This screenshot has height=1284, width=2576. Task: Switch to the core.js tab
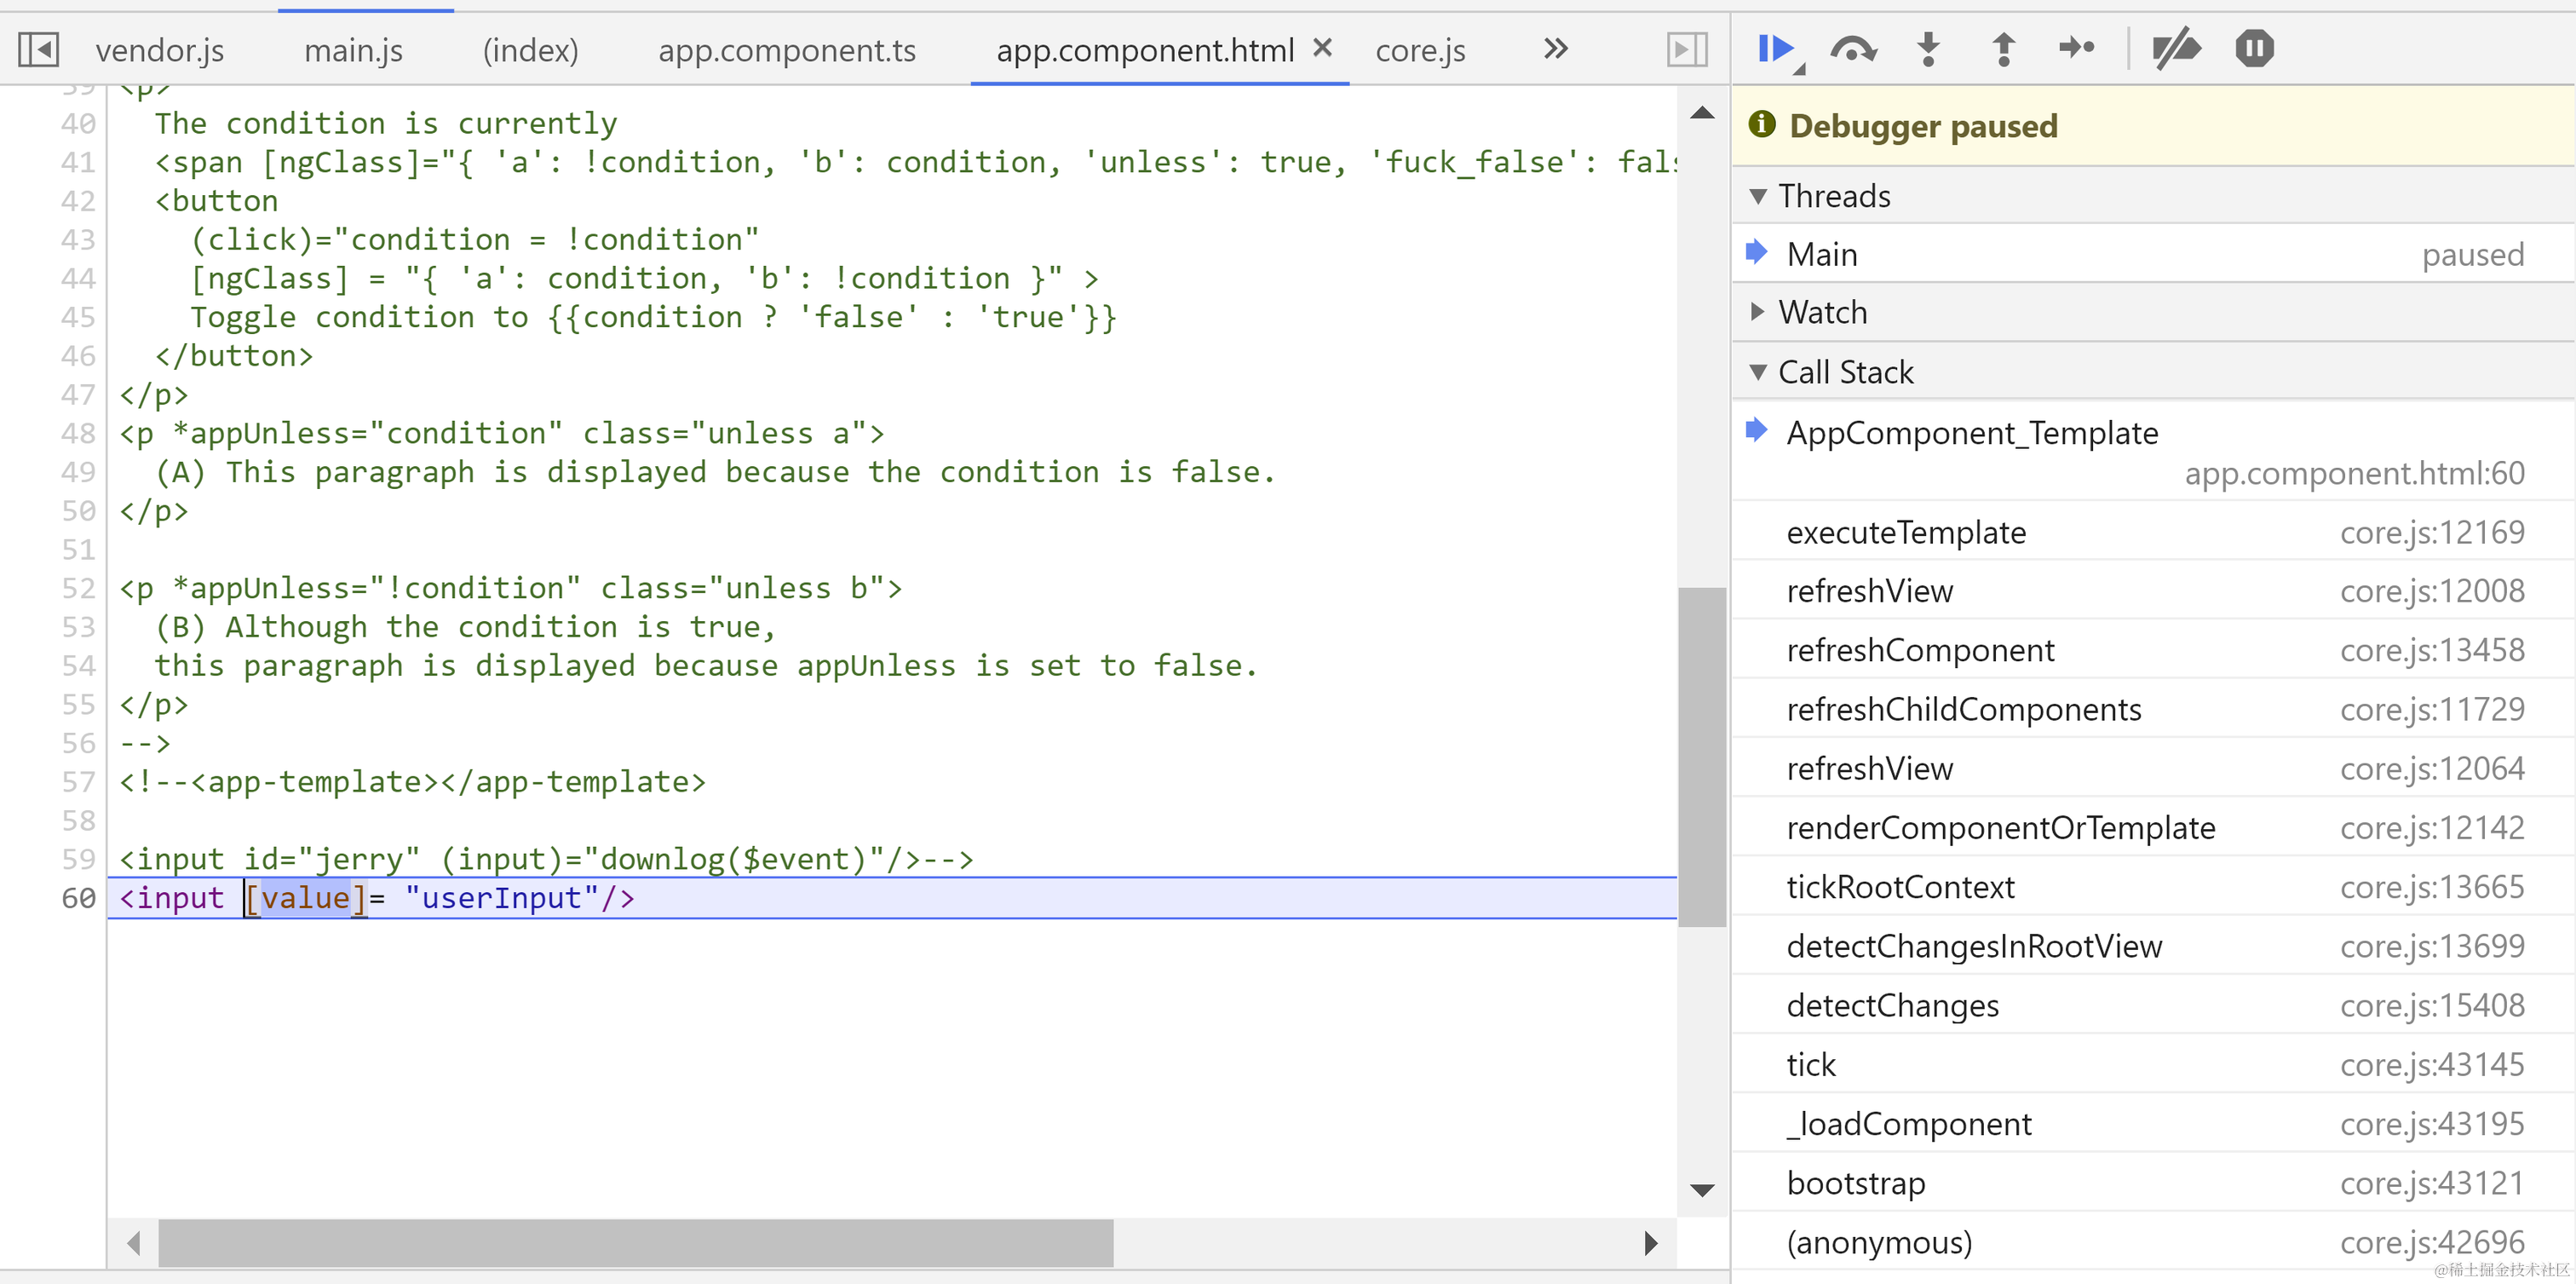click(1419, 50)
